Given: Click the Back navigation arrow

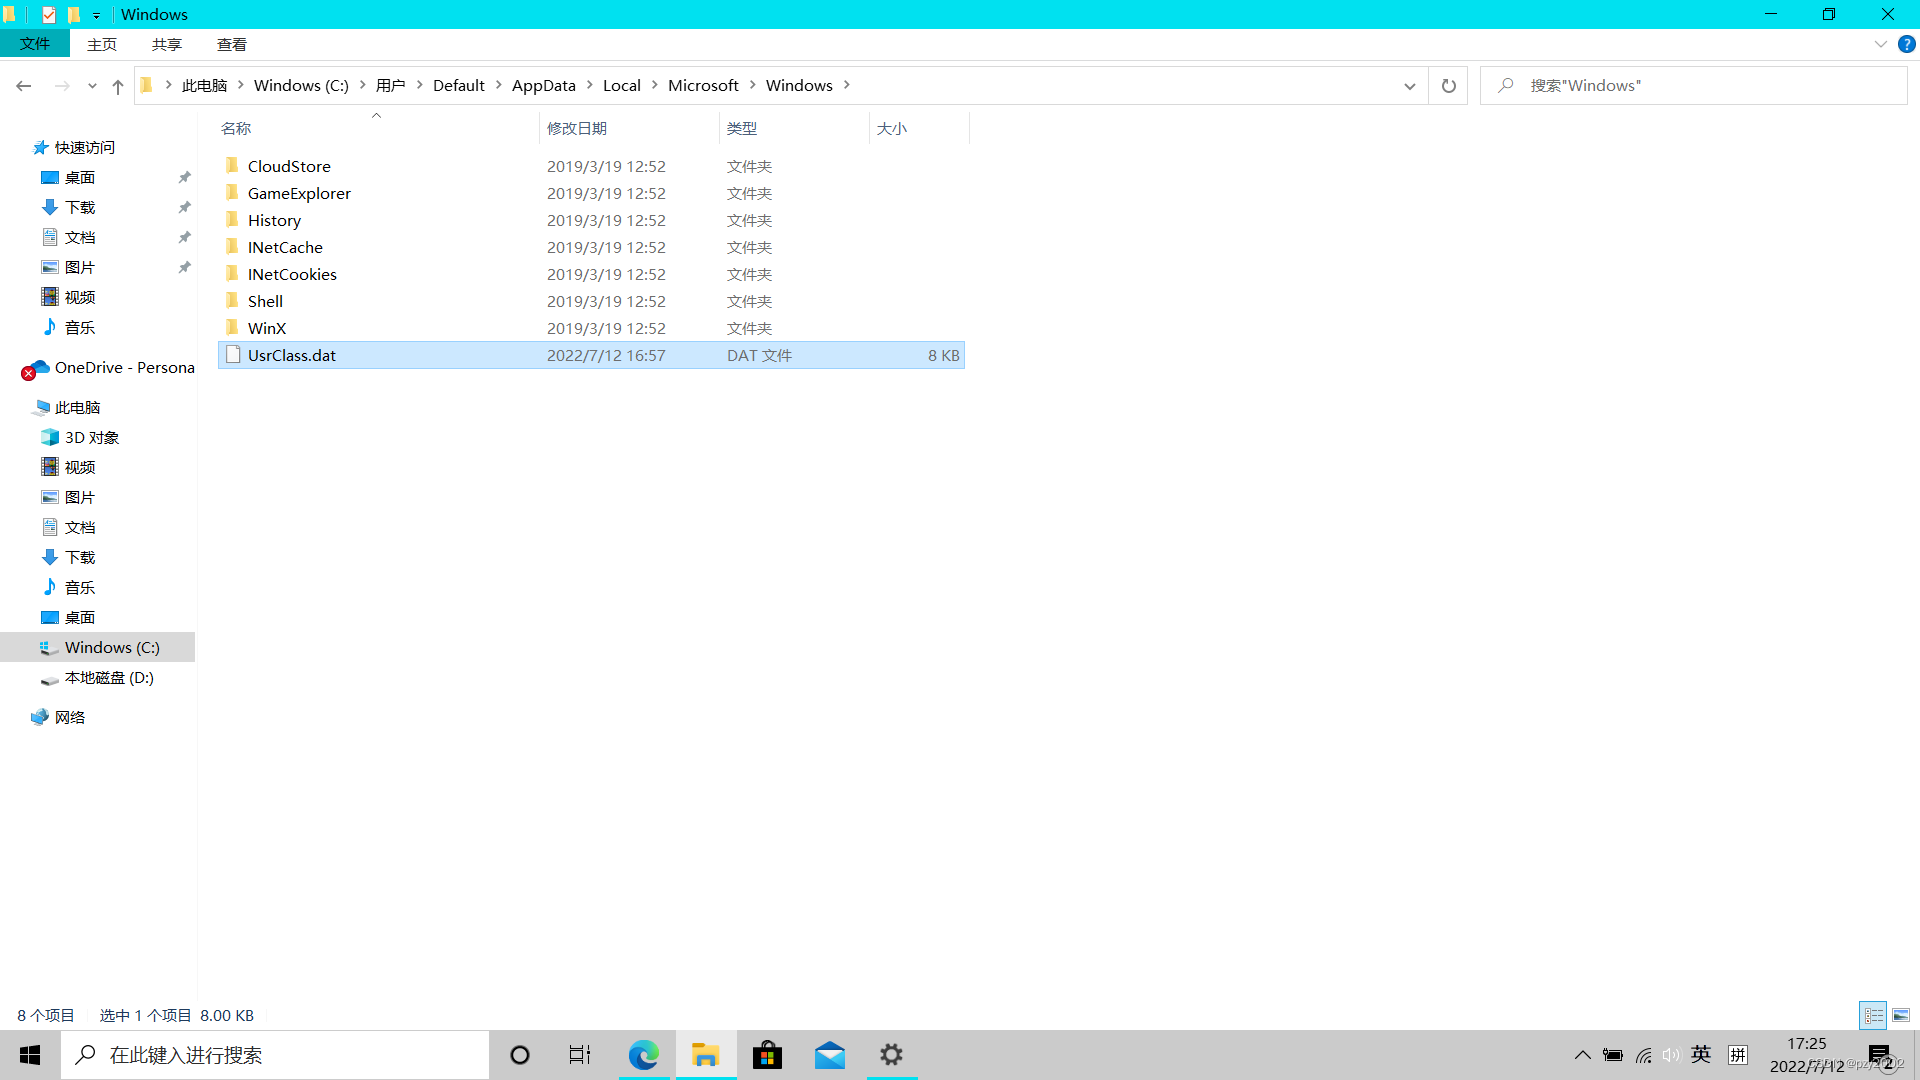Looking at the screenshot, I should coord(24,87).
